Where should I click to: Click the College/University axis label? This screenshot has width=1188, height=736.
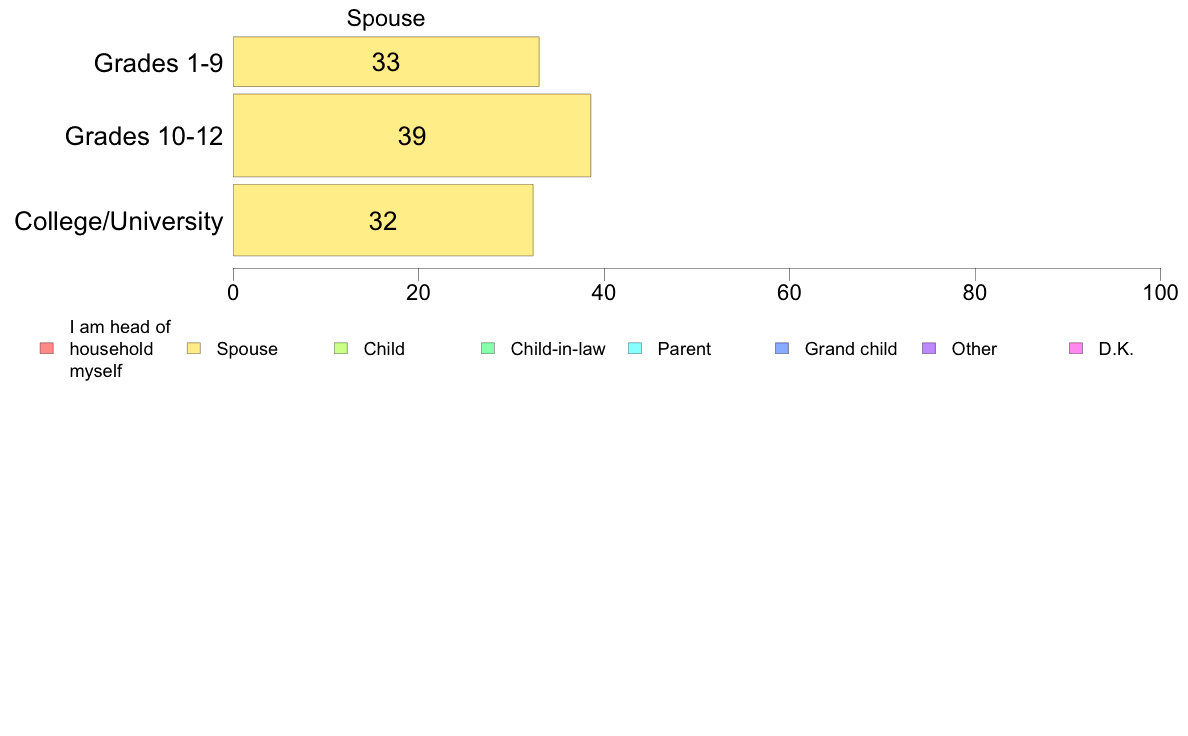click(119, 221)
